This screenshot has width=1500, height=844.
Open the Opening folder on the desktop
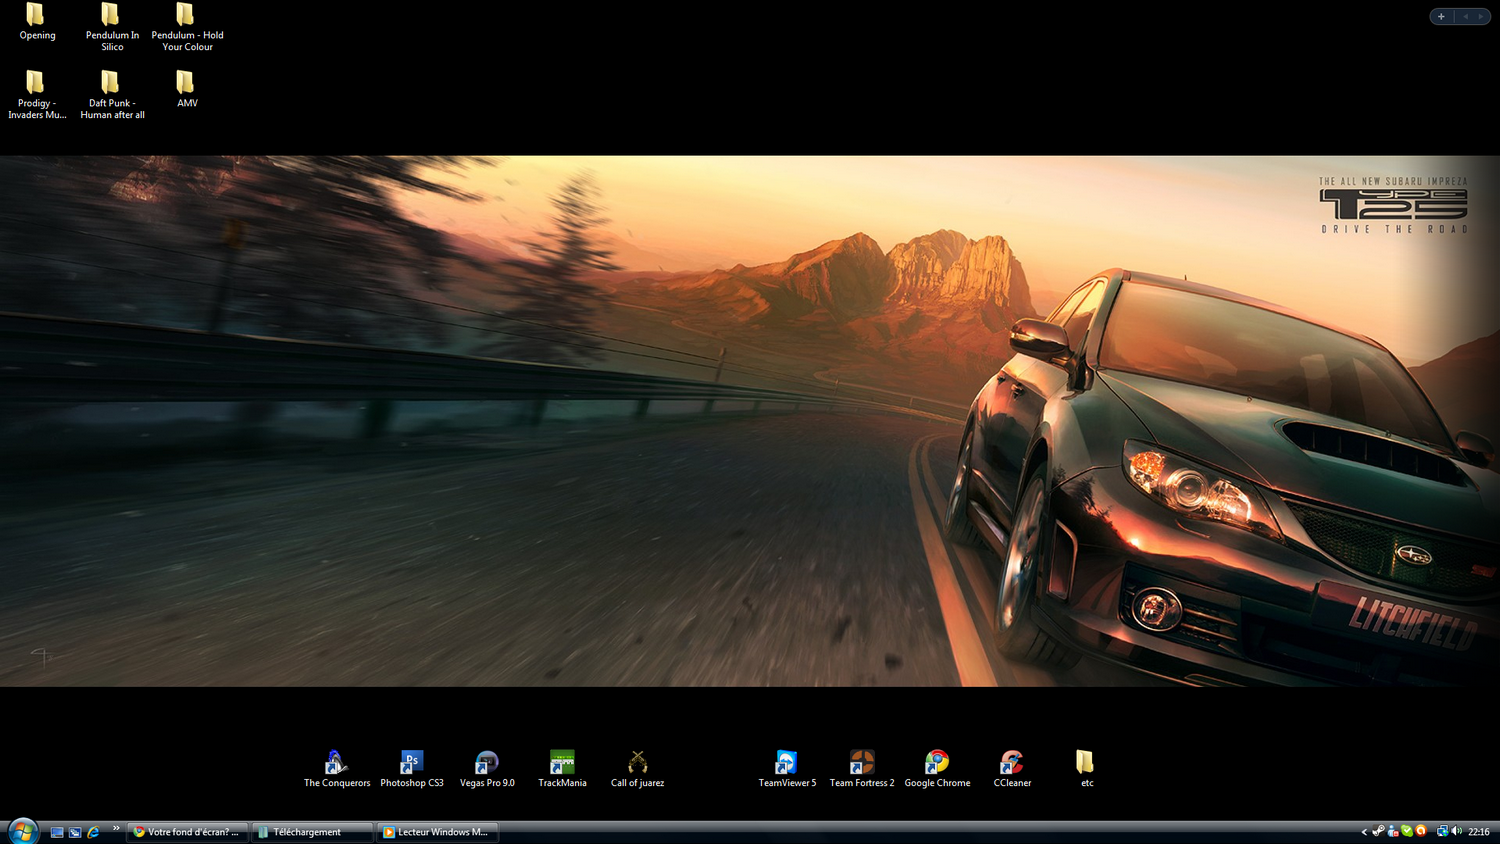point(37,22)
